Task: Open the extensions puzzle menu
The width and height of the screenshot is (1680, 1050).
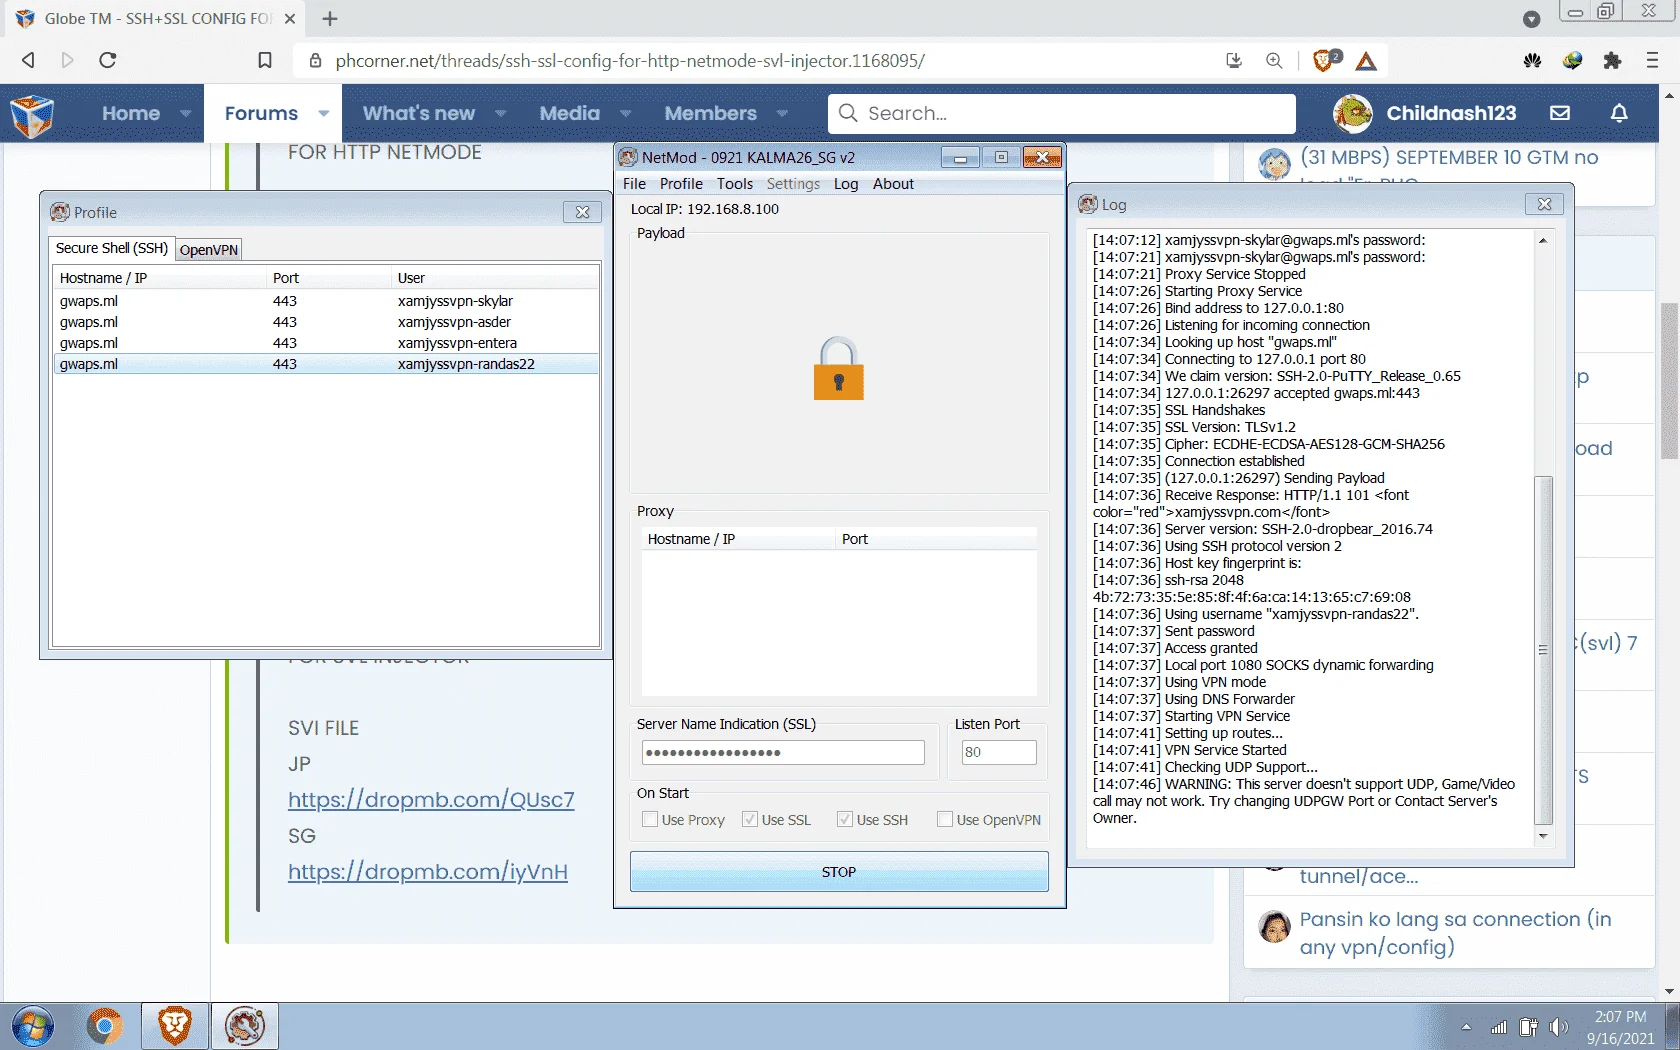Action: [x=1612, y=61]
